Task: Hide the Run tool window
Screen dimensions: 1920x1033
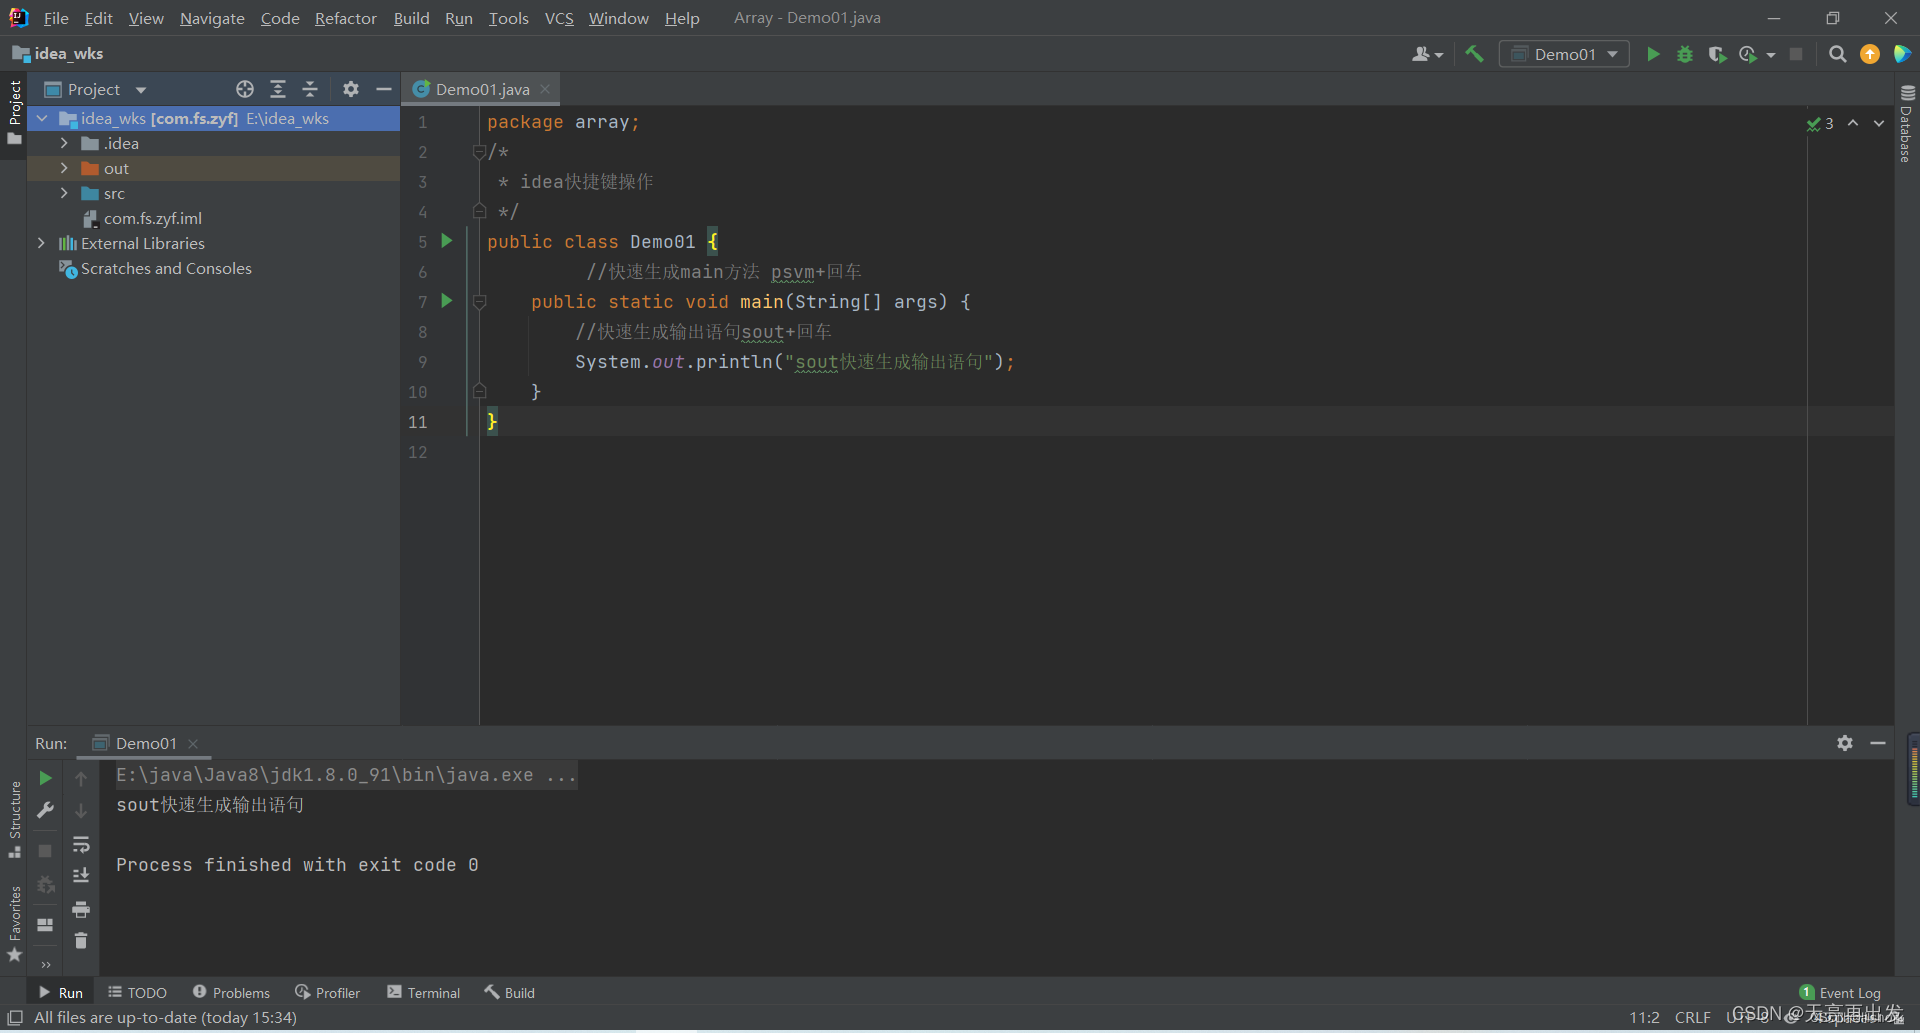Action: pyautogui.click(x=1878, y=743)
